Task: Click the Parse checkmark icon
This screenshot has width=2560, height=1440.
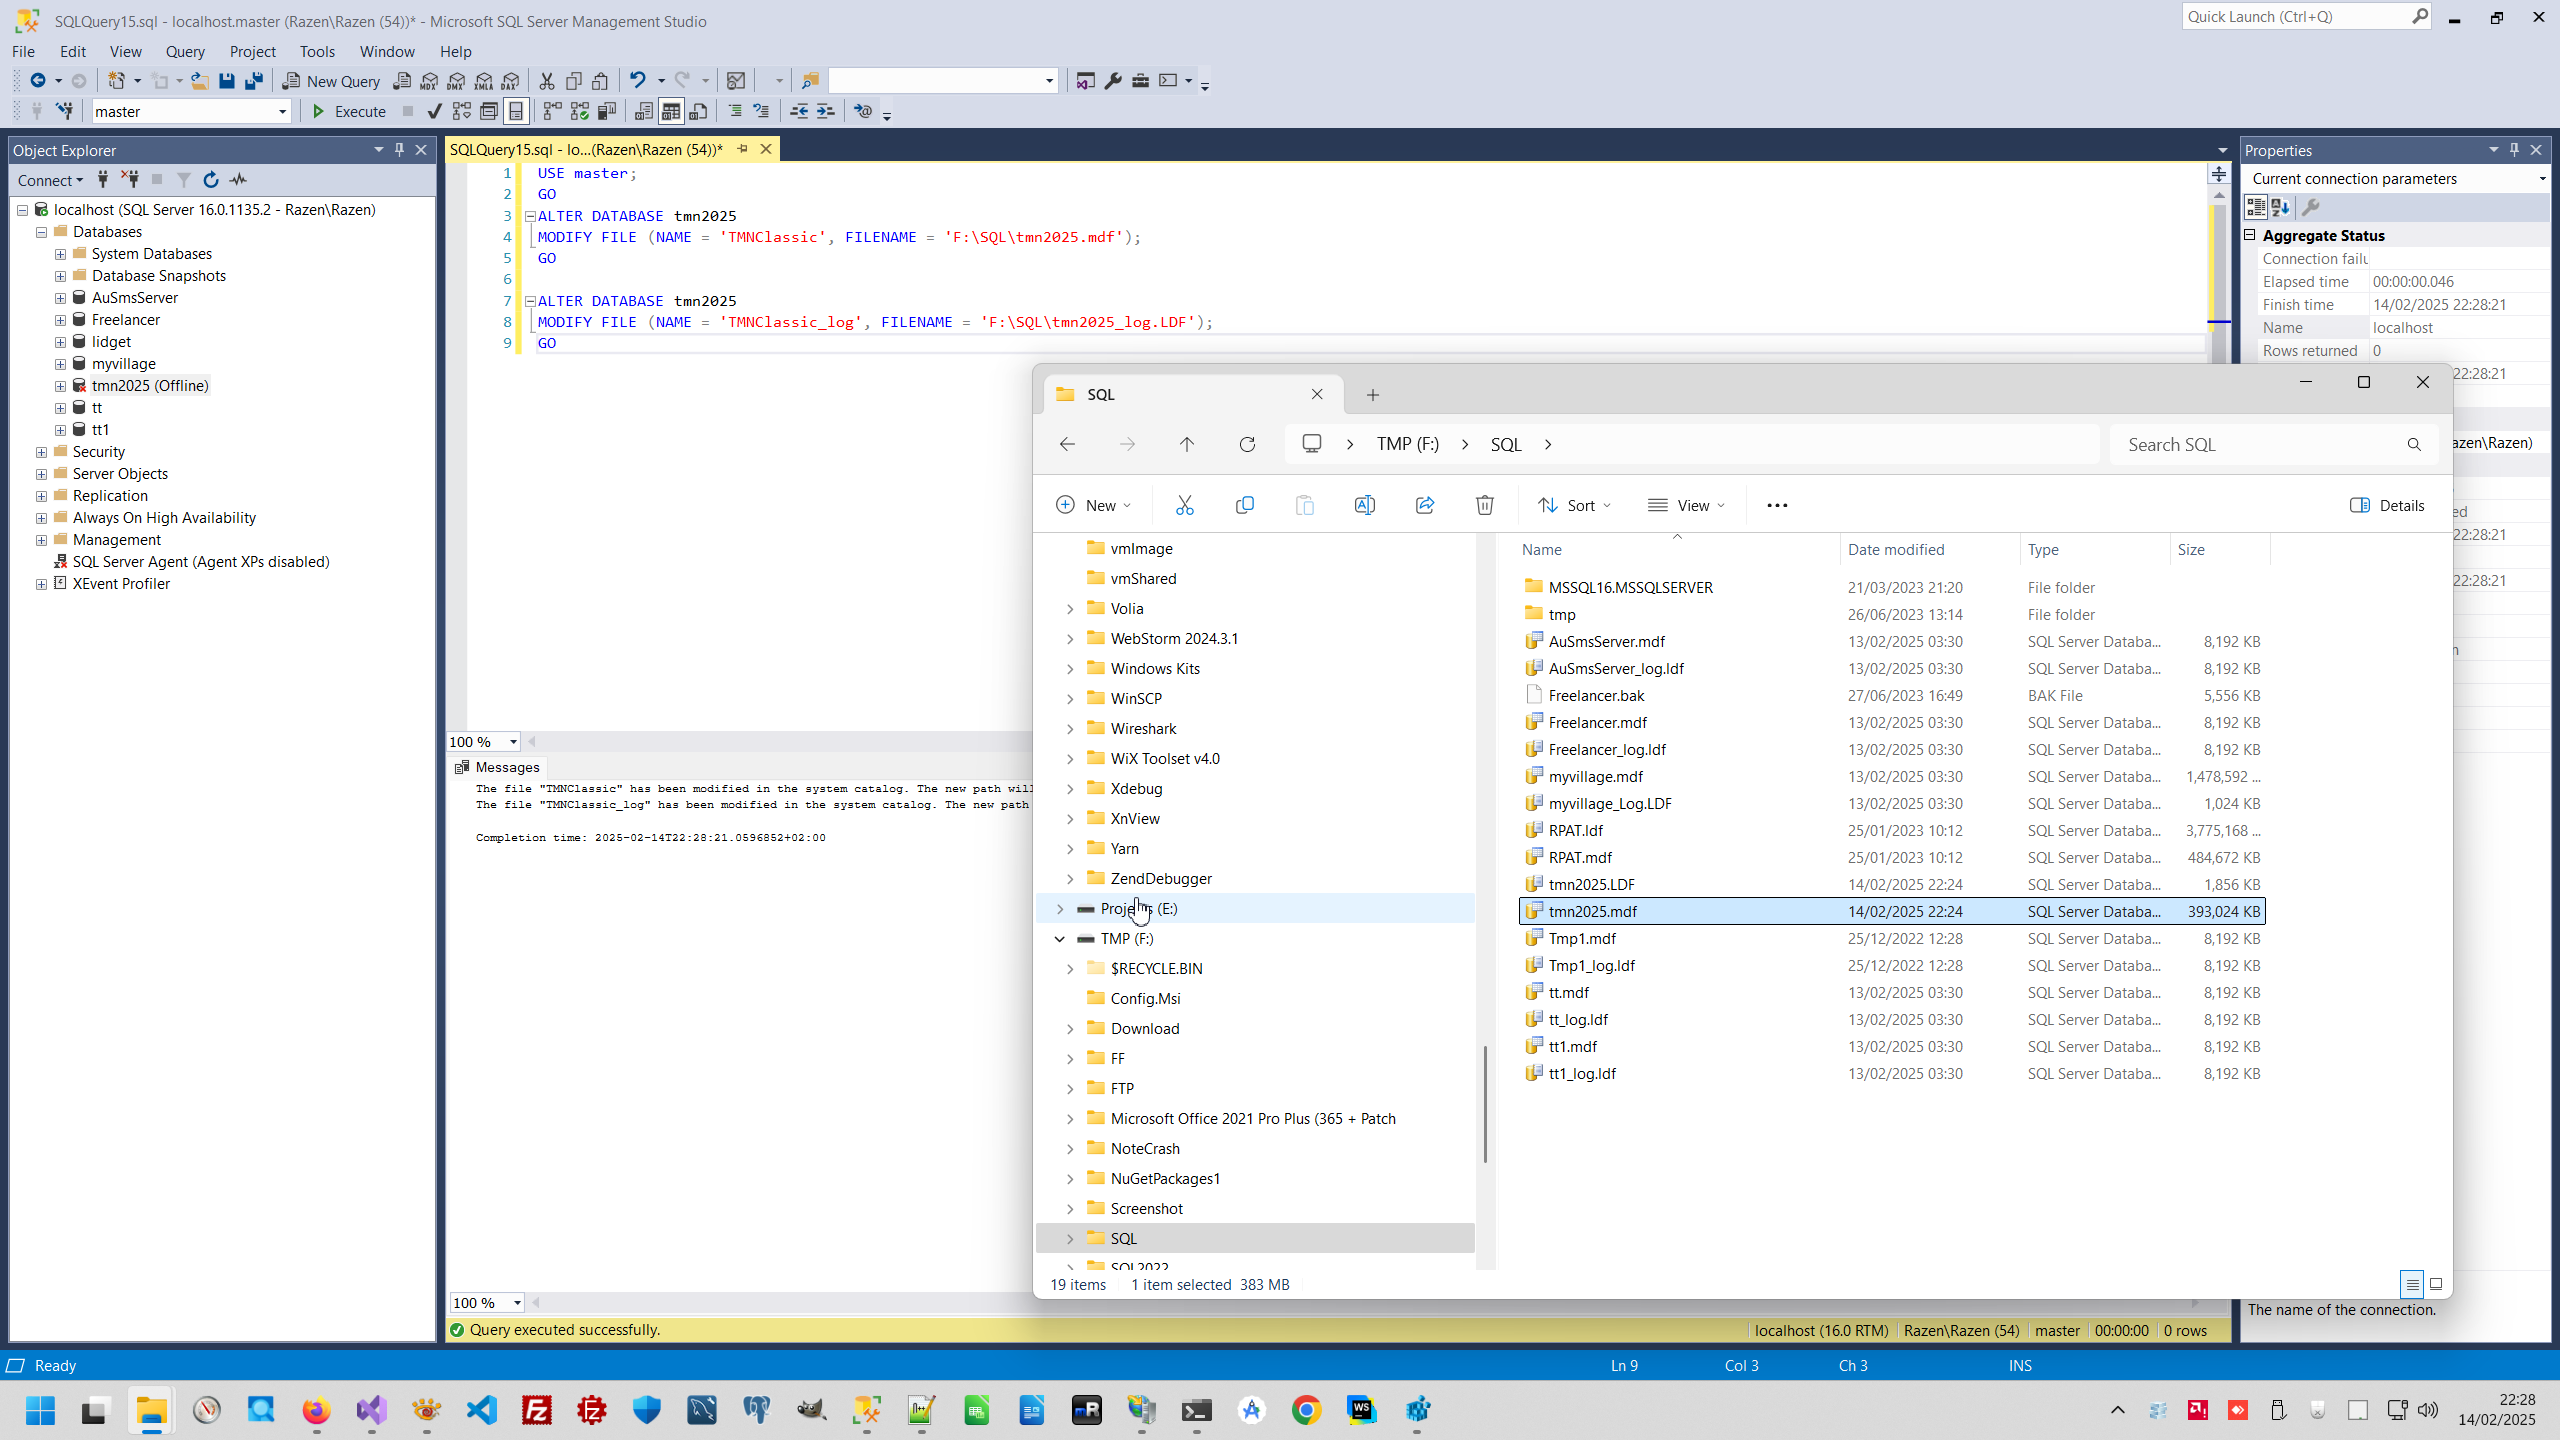Action: pos(434,111)
